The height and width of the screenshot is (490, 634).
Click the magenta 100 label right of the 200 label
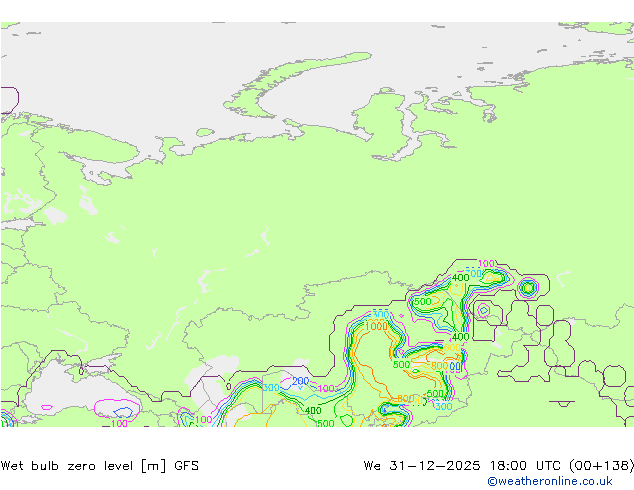click(326, 389)
